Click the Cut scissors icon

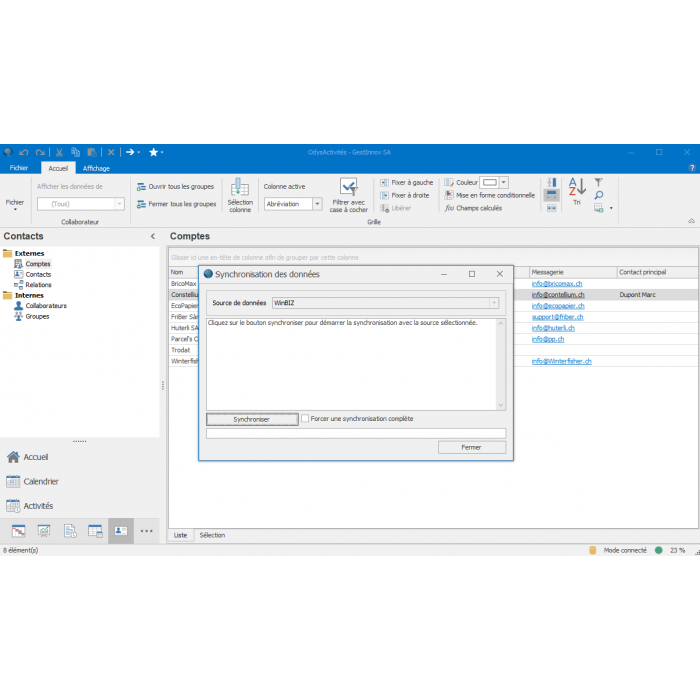click(x=59, y=152)
